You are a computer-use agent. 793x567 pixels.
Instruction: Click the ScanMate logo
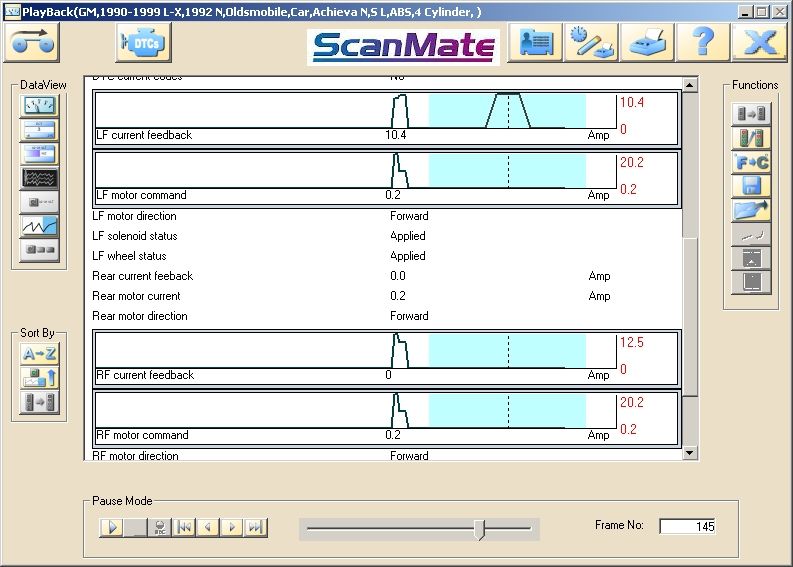point(403,47)
